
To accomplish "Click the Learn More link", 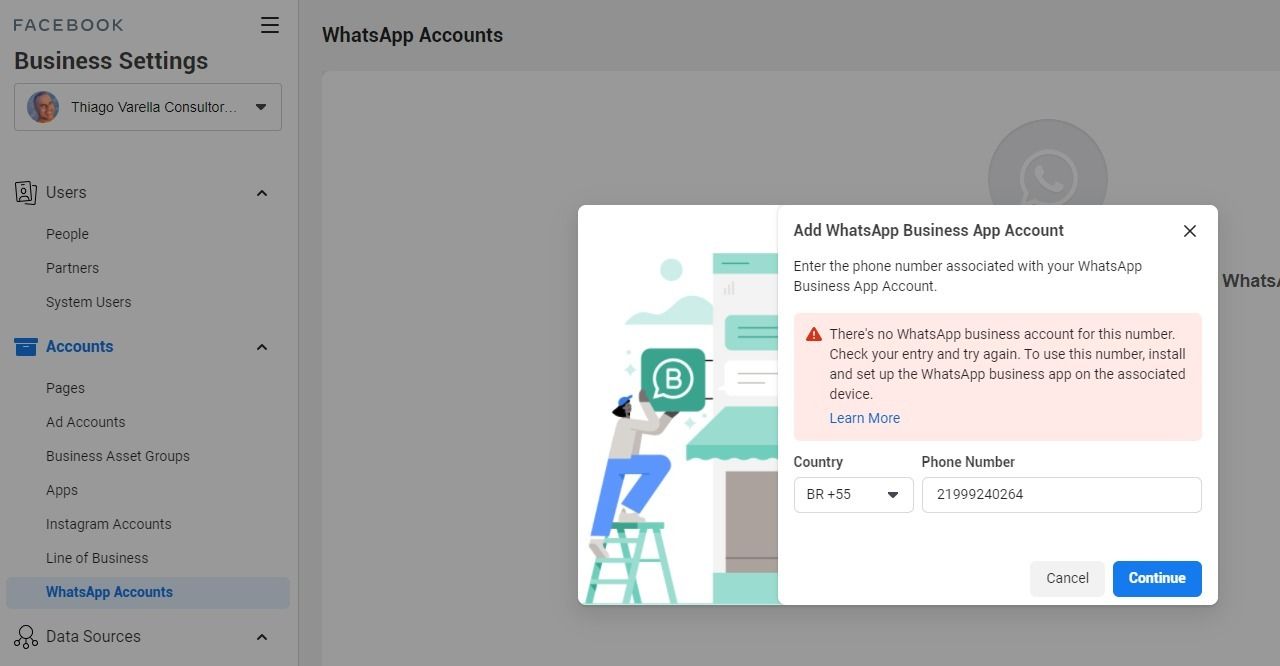I will pos(864,418).
